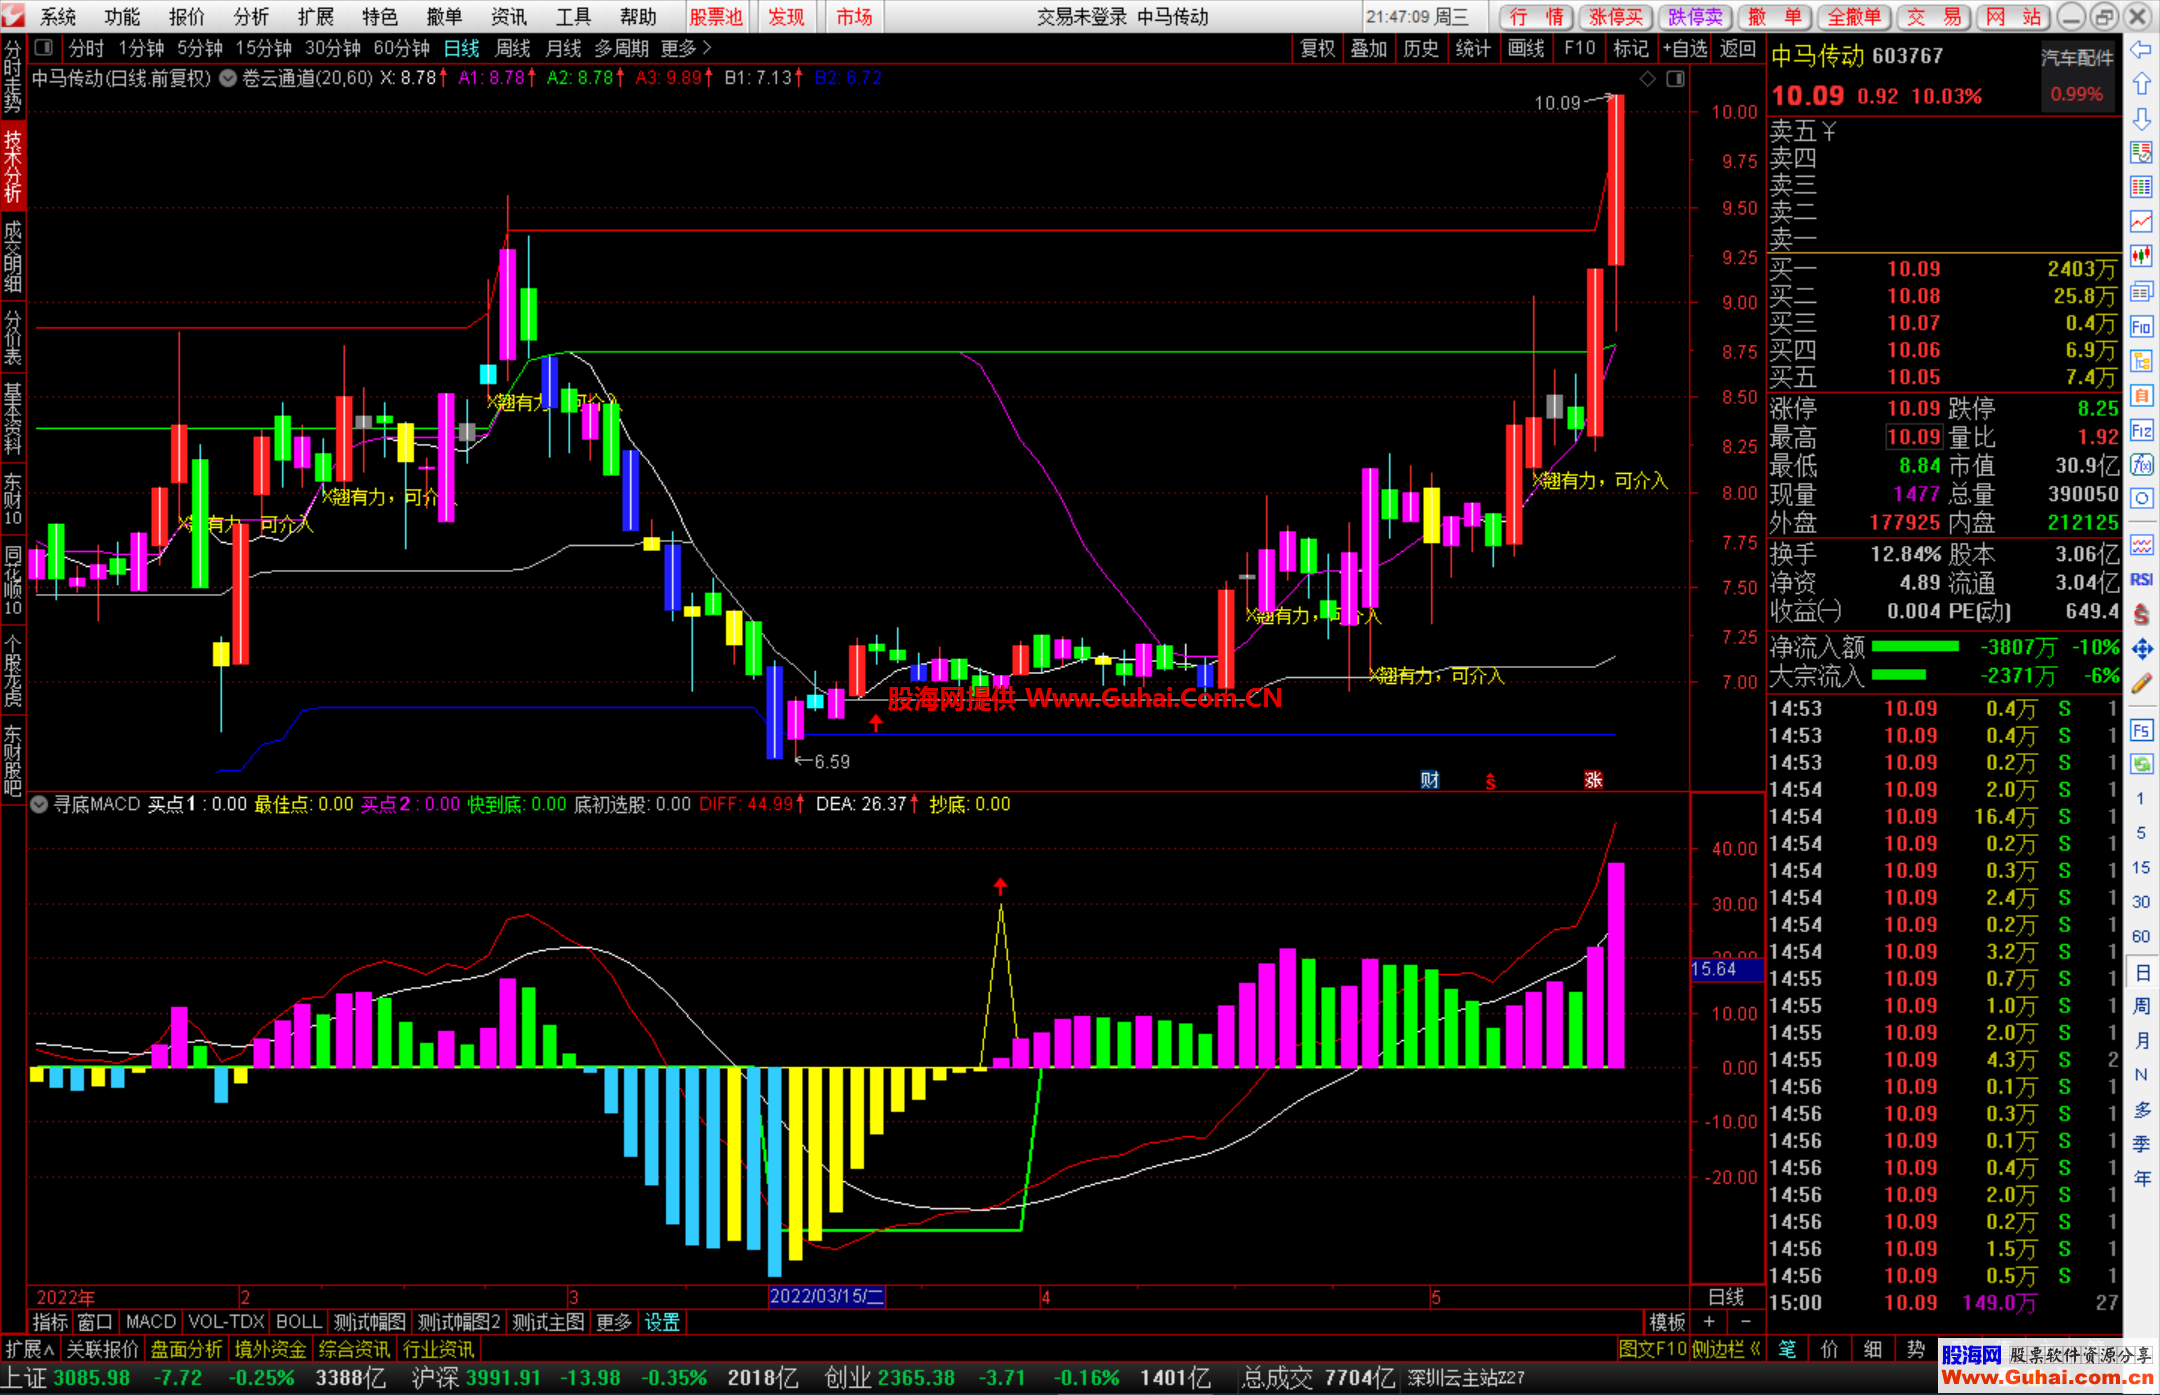Click the up arrow icon in right sidebar
This screenshot has width=2160, height=1395.
click(2141, 84)
